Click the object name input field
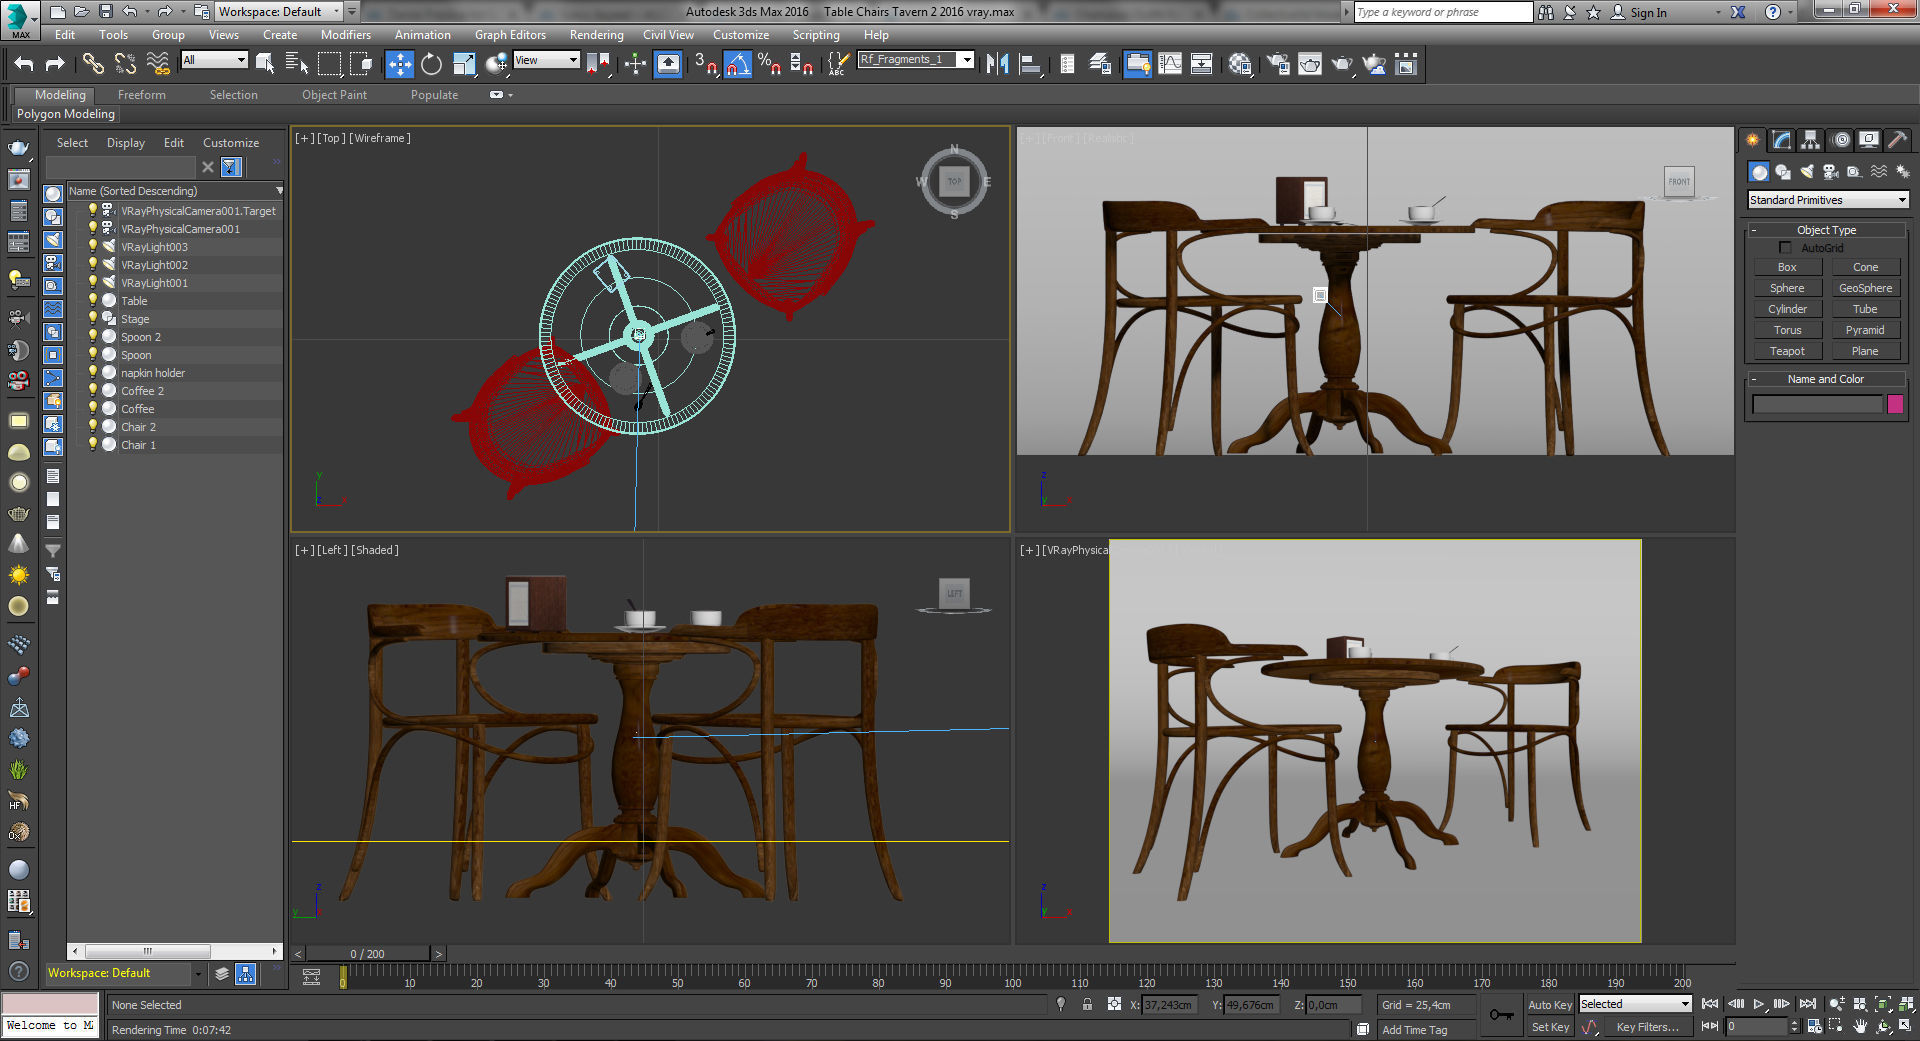This screenshot has width=1920, height=1041. tap(1817, 404)
